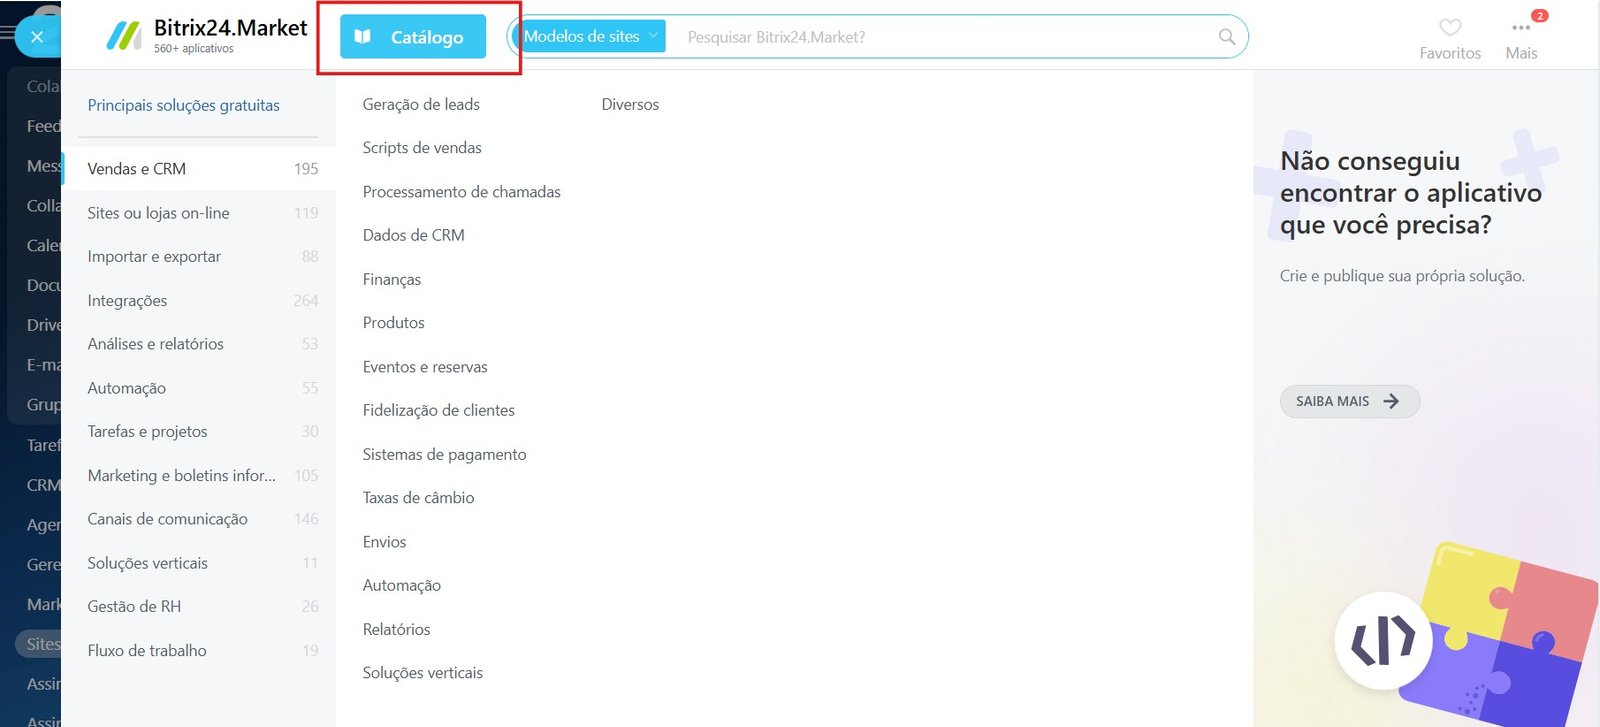
Task: Open Drive item in background left menu
Action: pos(43,325)
